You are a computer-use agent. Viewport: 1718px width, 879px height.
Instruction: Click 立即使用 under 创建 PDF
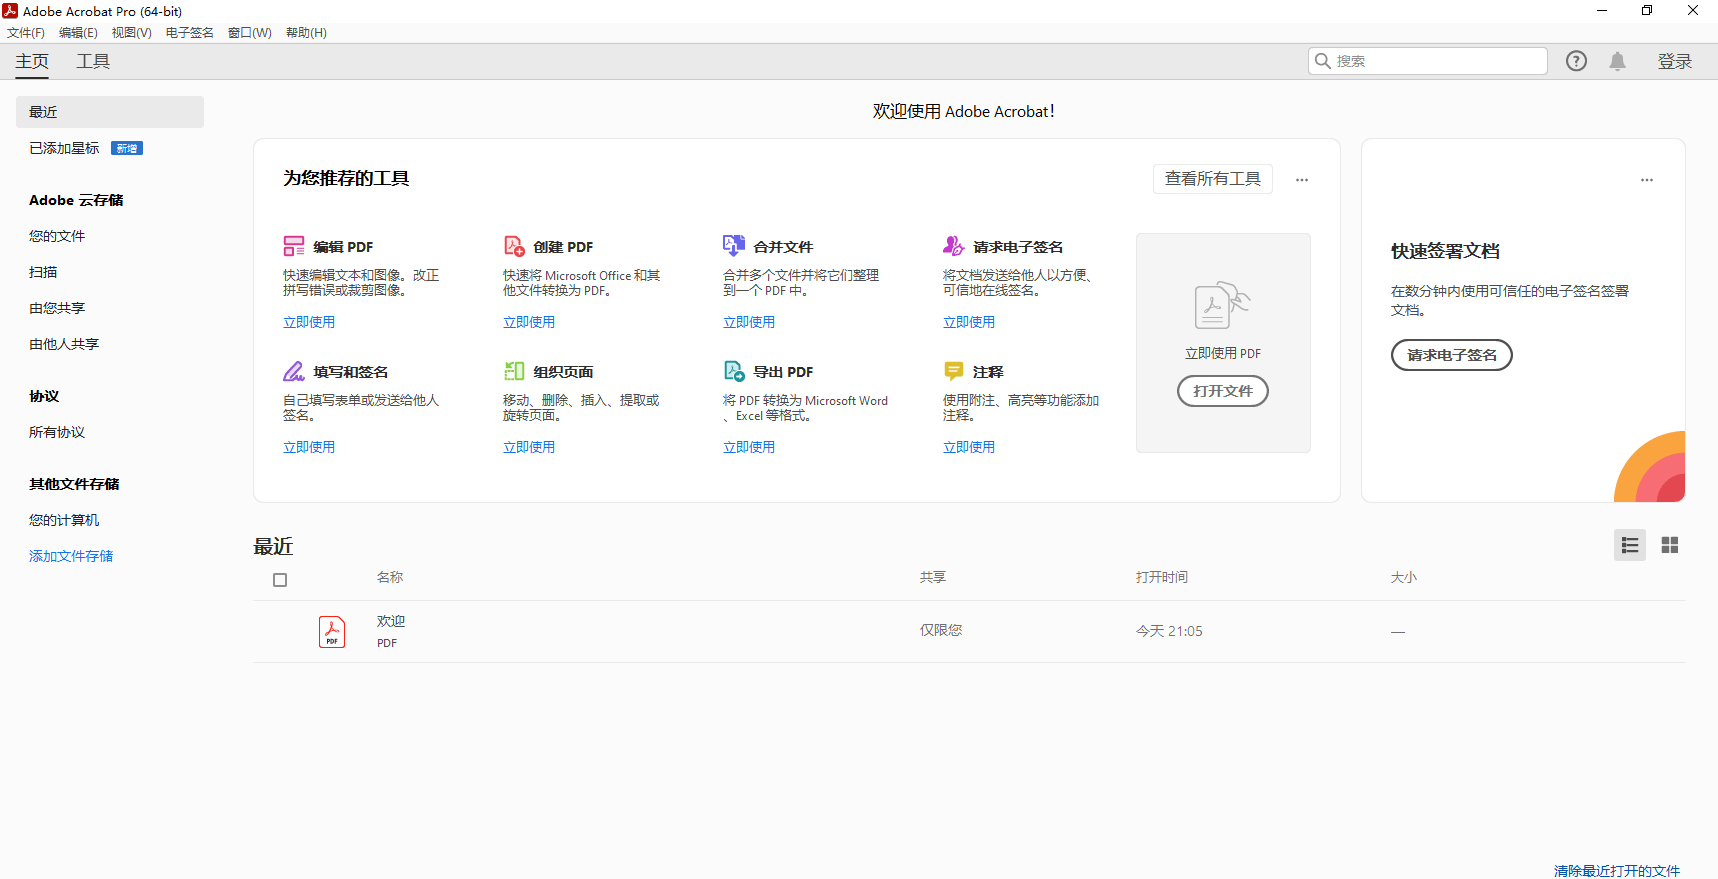[529, 322]
